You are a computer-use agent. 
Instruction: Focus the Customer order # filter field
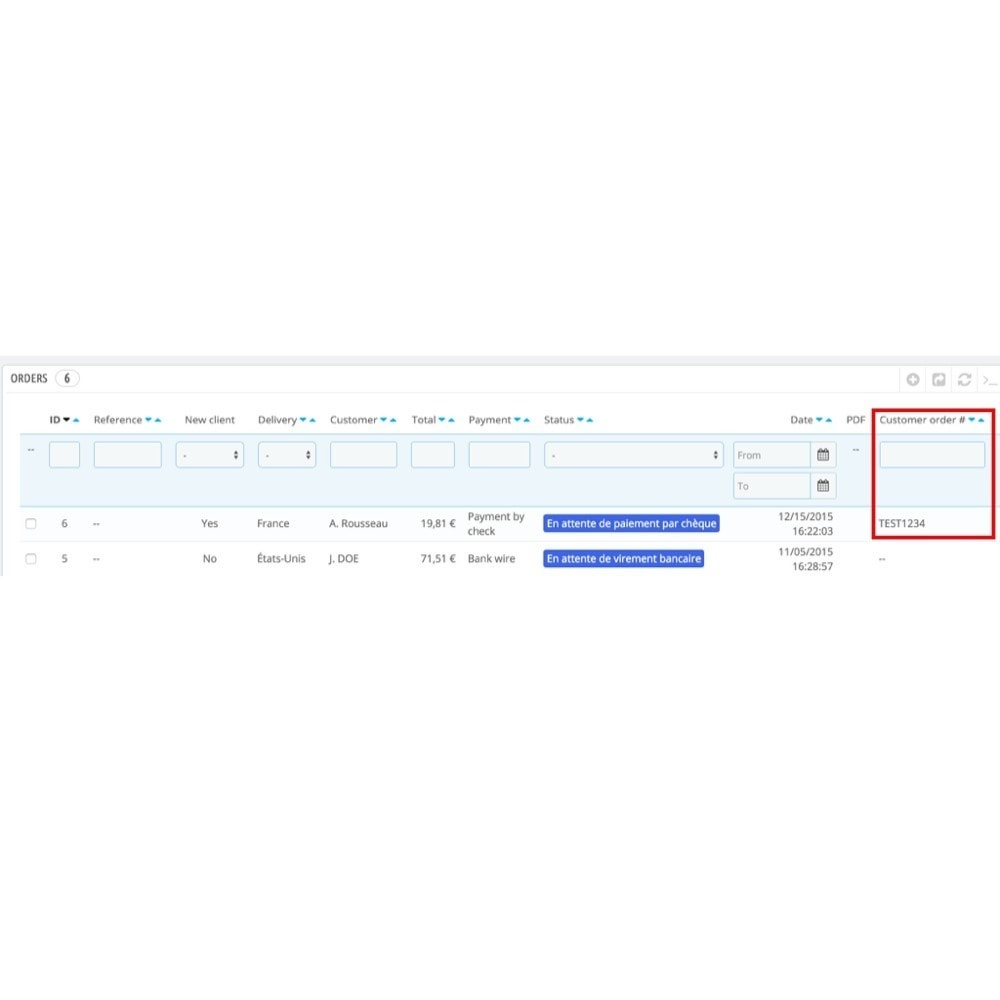point(932,455)
